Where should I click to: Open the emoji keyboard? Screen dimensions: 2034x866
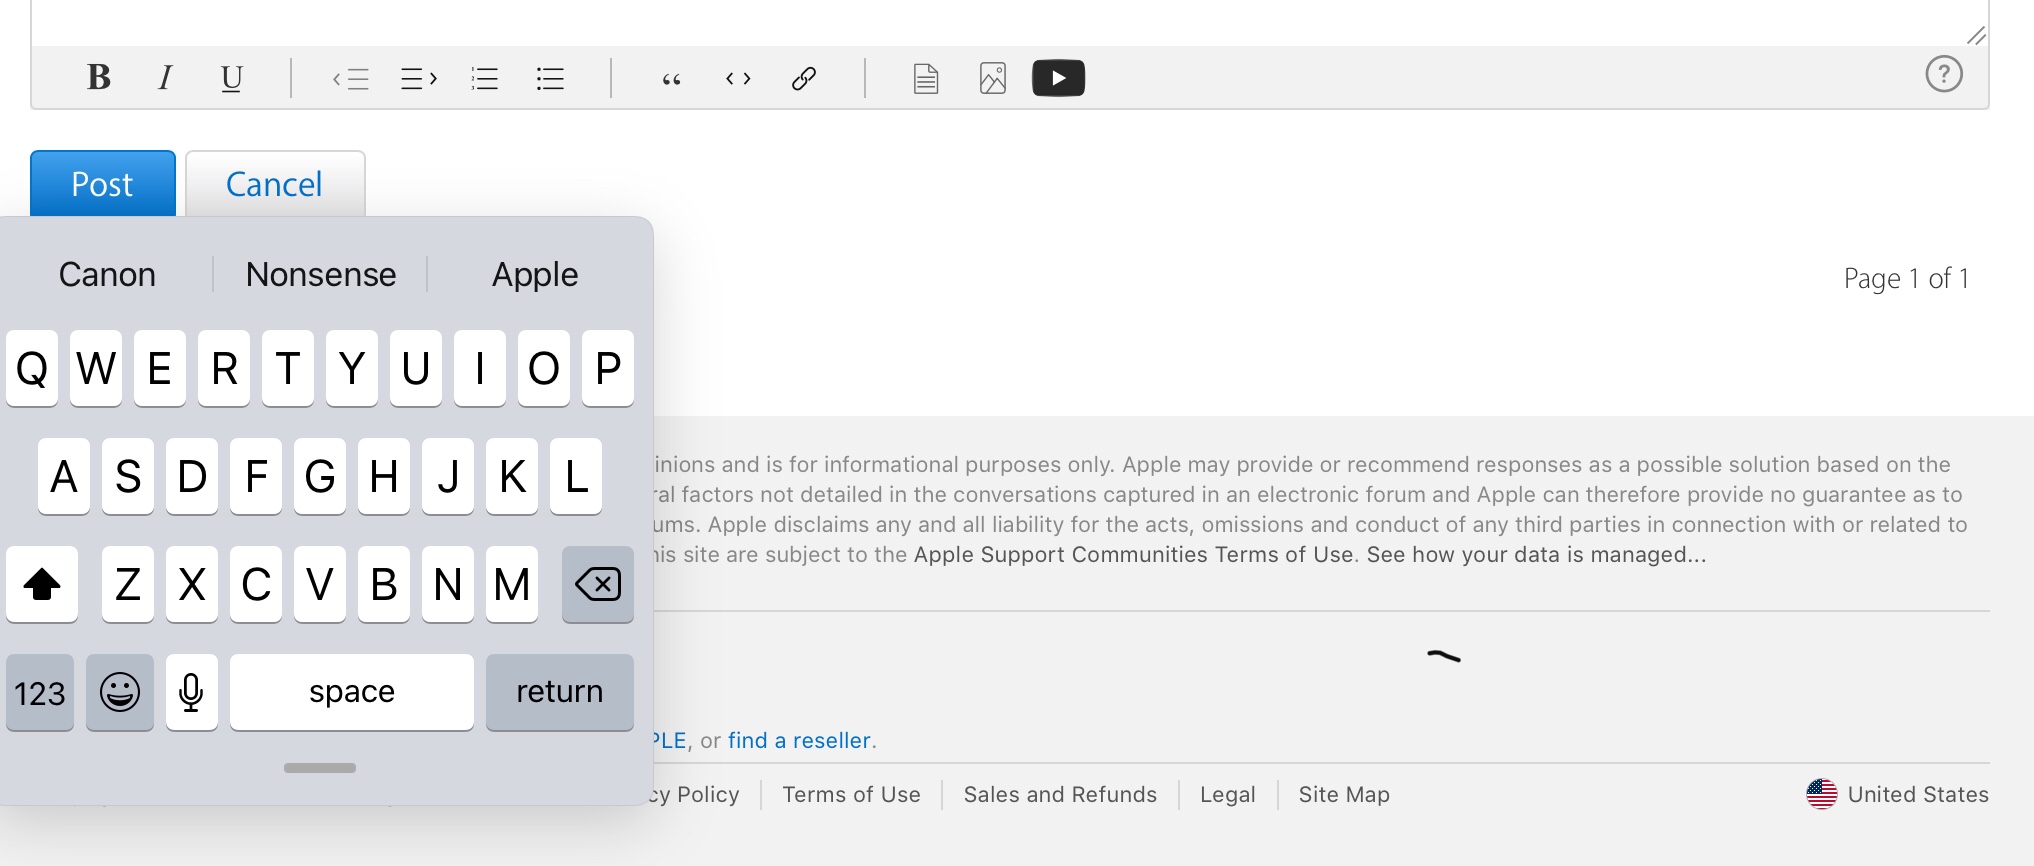[x=120, y=692]
